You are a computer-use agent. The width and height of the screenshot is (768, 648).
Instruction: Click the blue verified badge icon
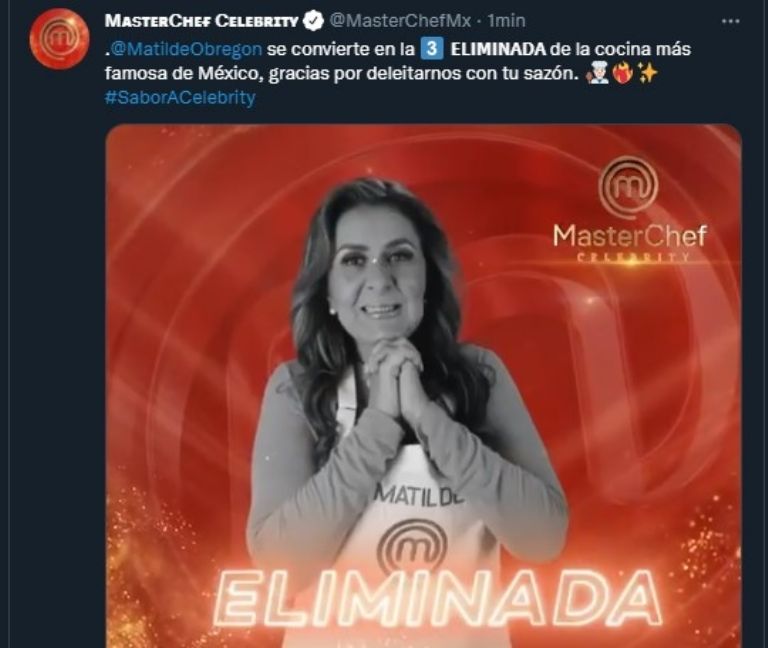click(x=313, y=21)
